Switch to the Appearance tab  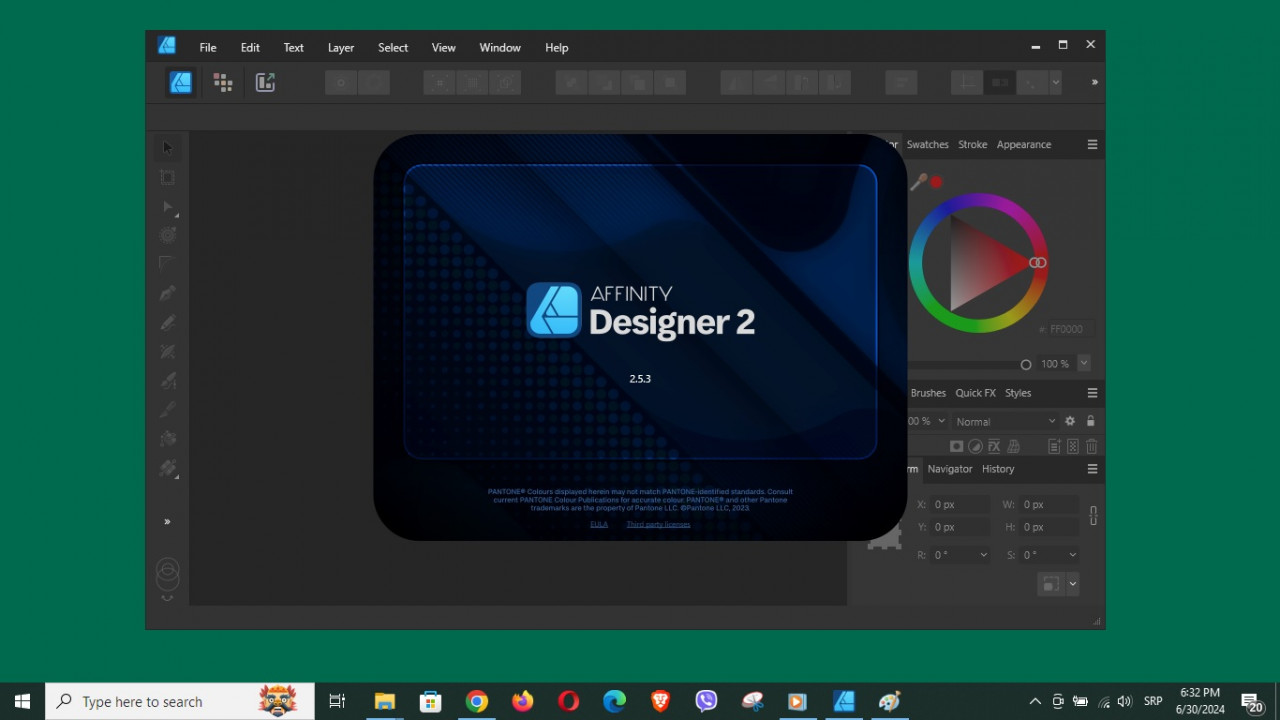[x=1024, y=144]
